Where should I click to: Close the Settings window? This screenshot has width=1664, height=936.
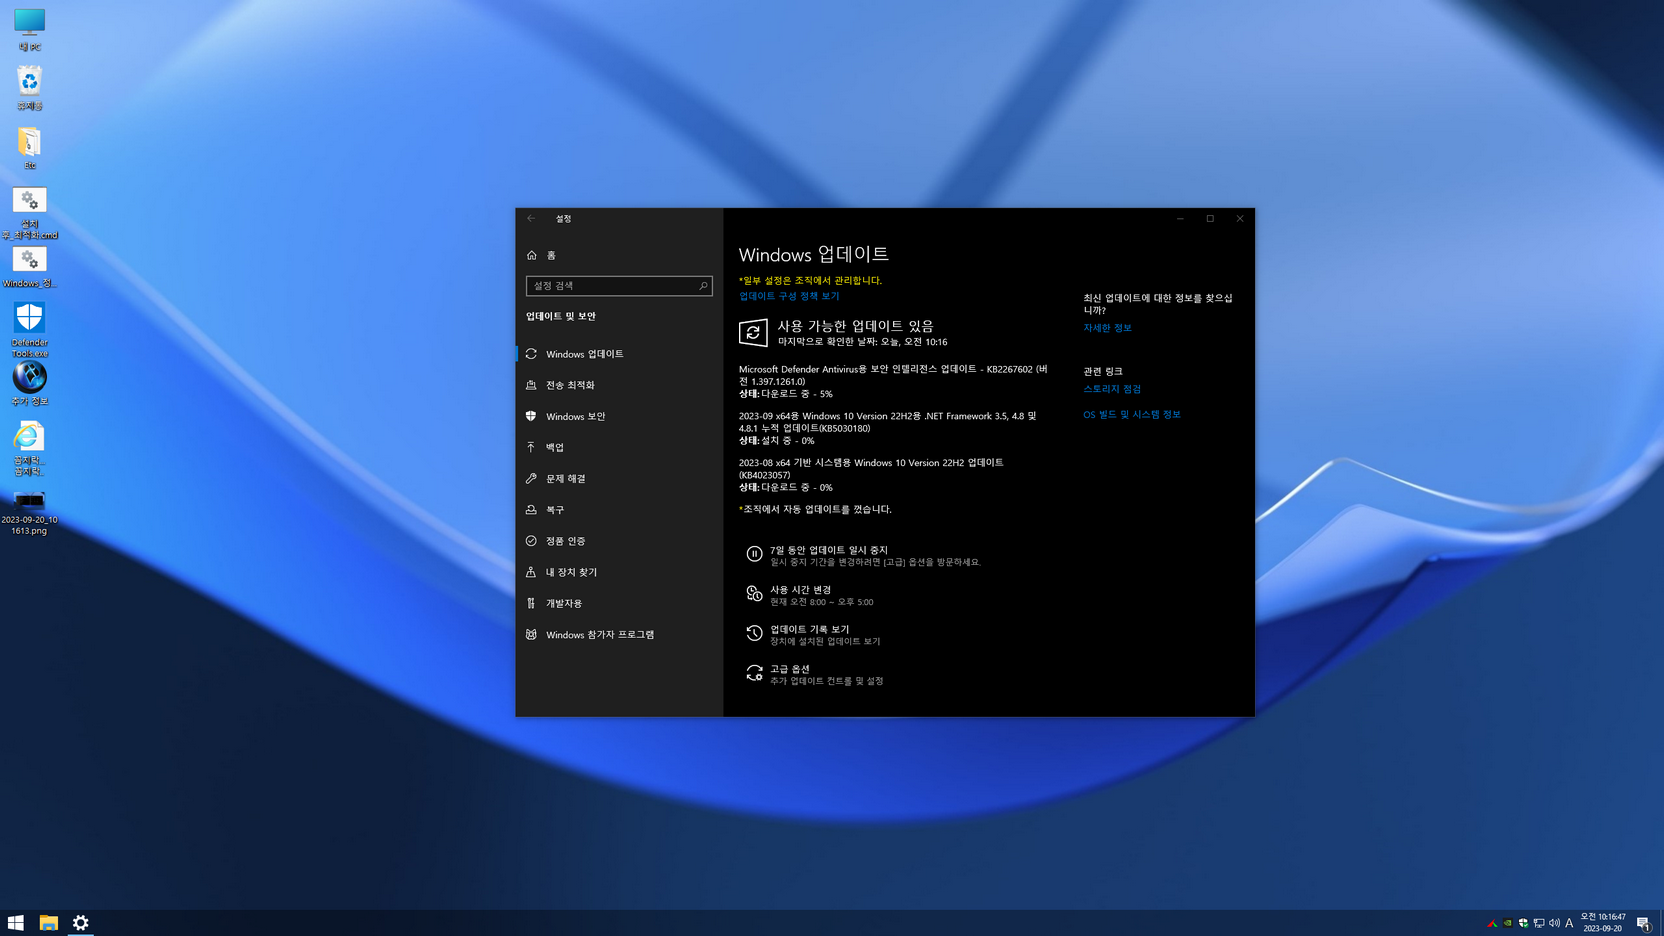pyautogui.click(x=1240, y=218)
